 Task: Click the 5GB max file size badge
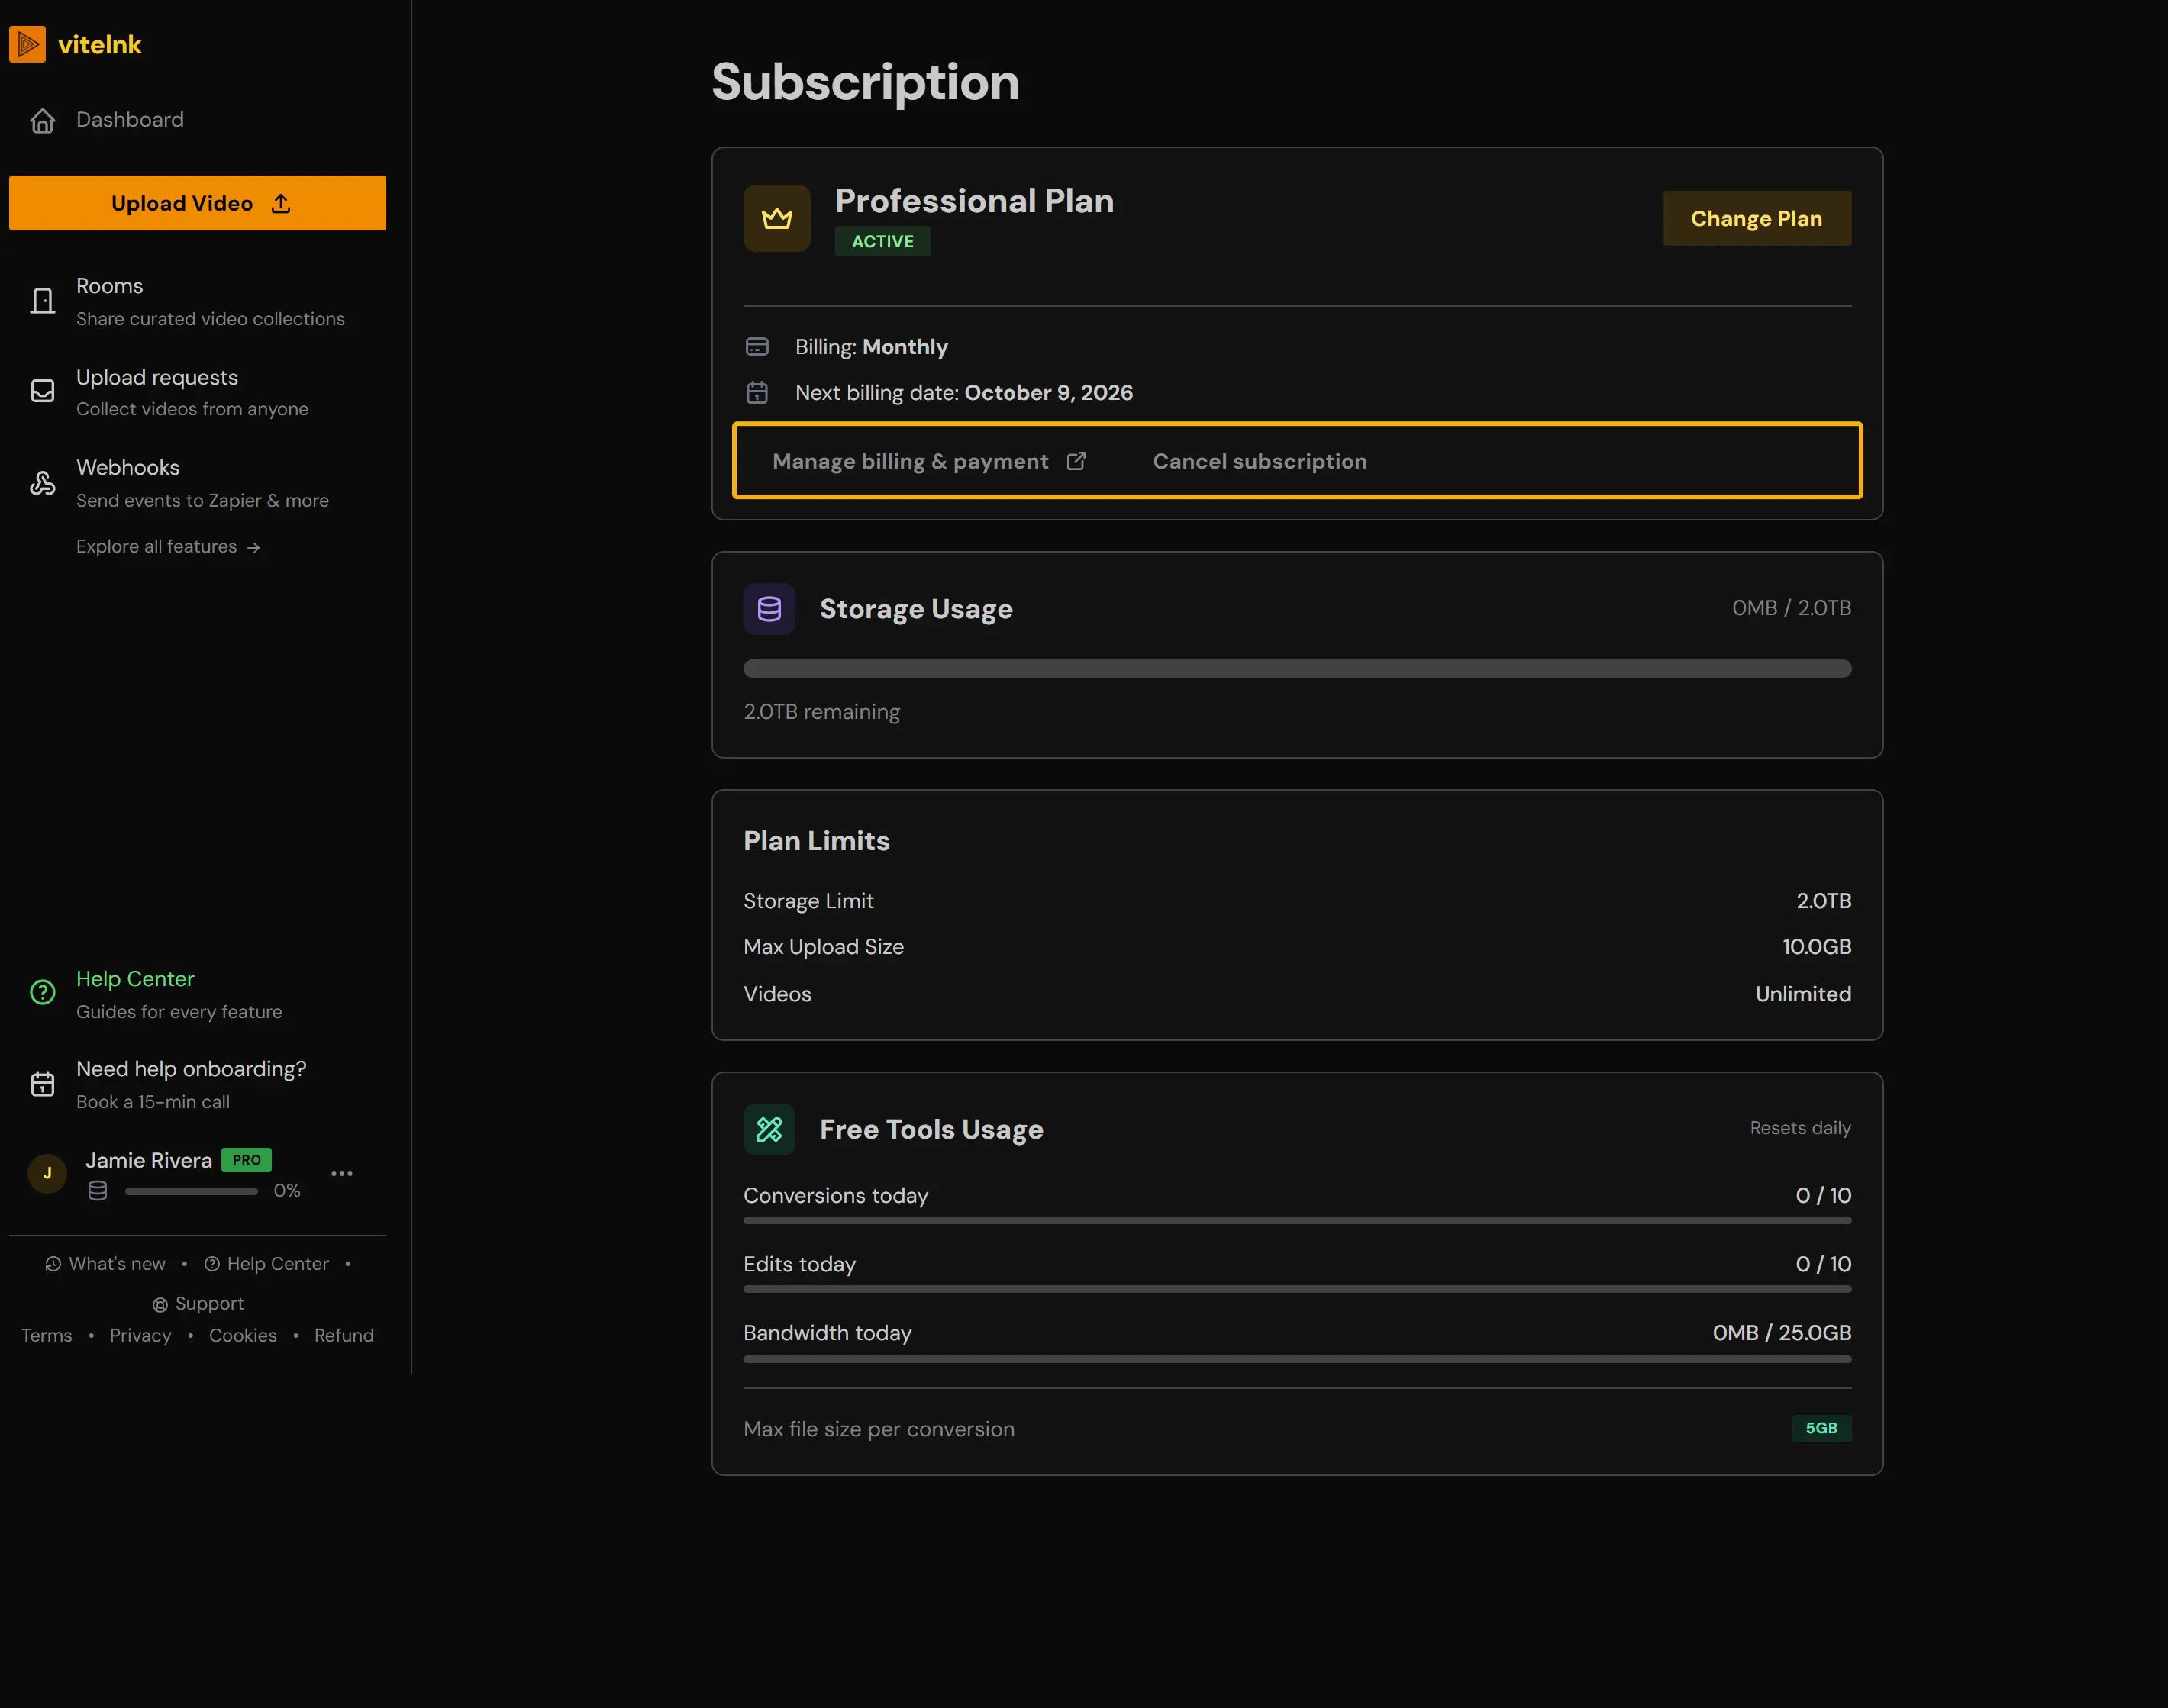(1821, 1428)
